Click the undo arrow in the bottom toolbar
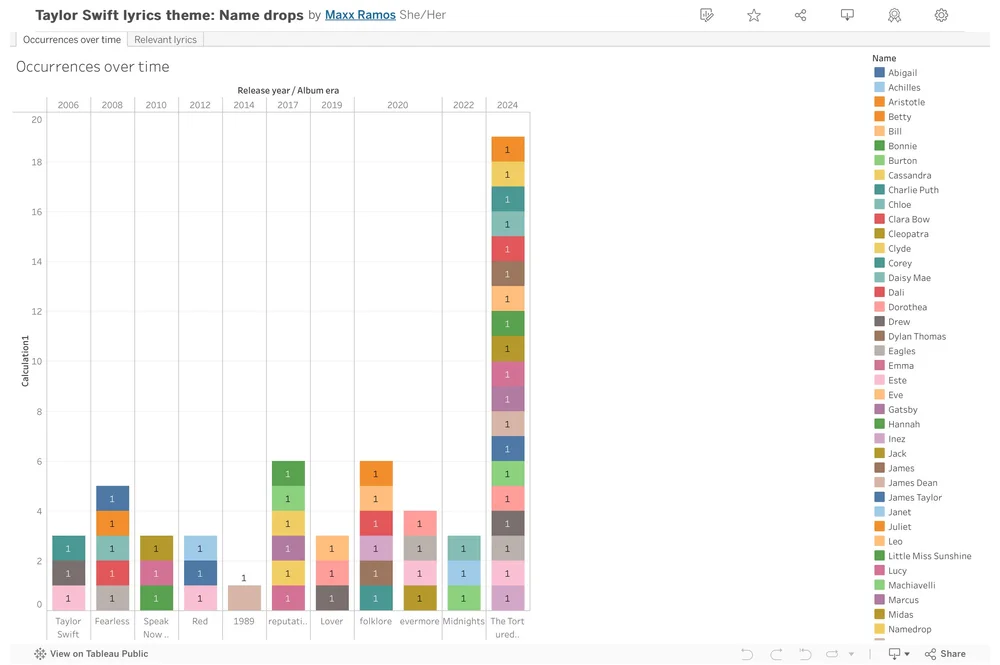The image size is (1000, 665). tap(747, 653)
